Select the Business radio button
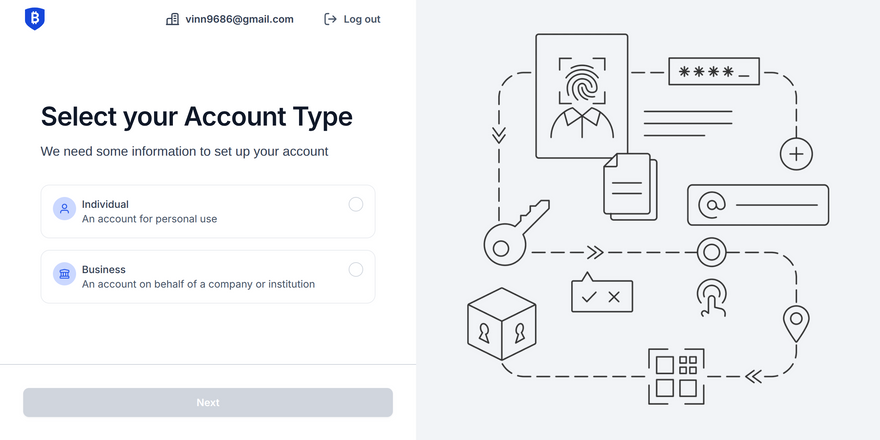880x440 pixels. pos(356,269)
